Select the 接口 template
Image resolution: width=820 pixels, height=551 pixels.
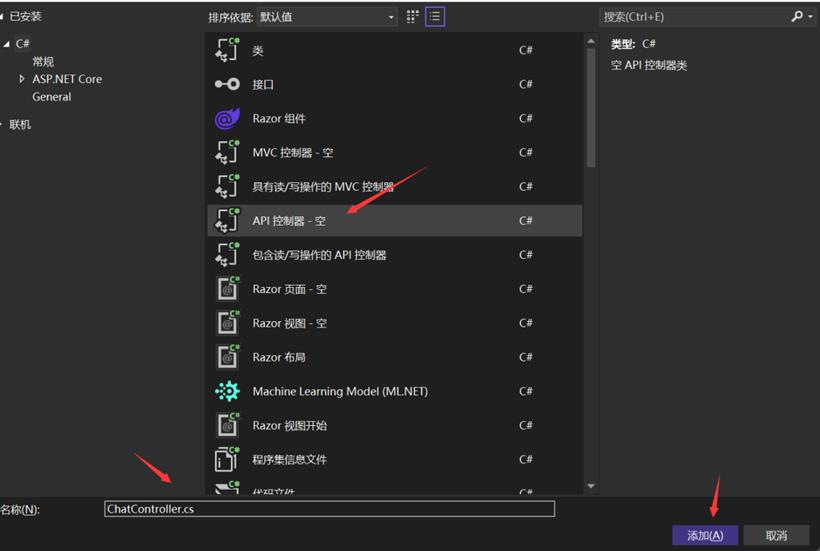click(394, 84)
